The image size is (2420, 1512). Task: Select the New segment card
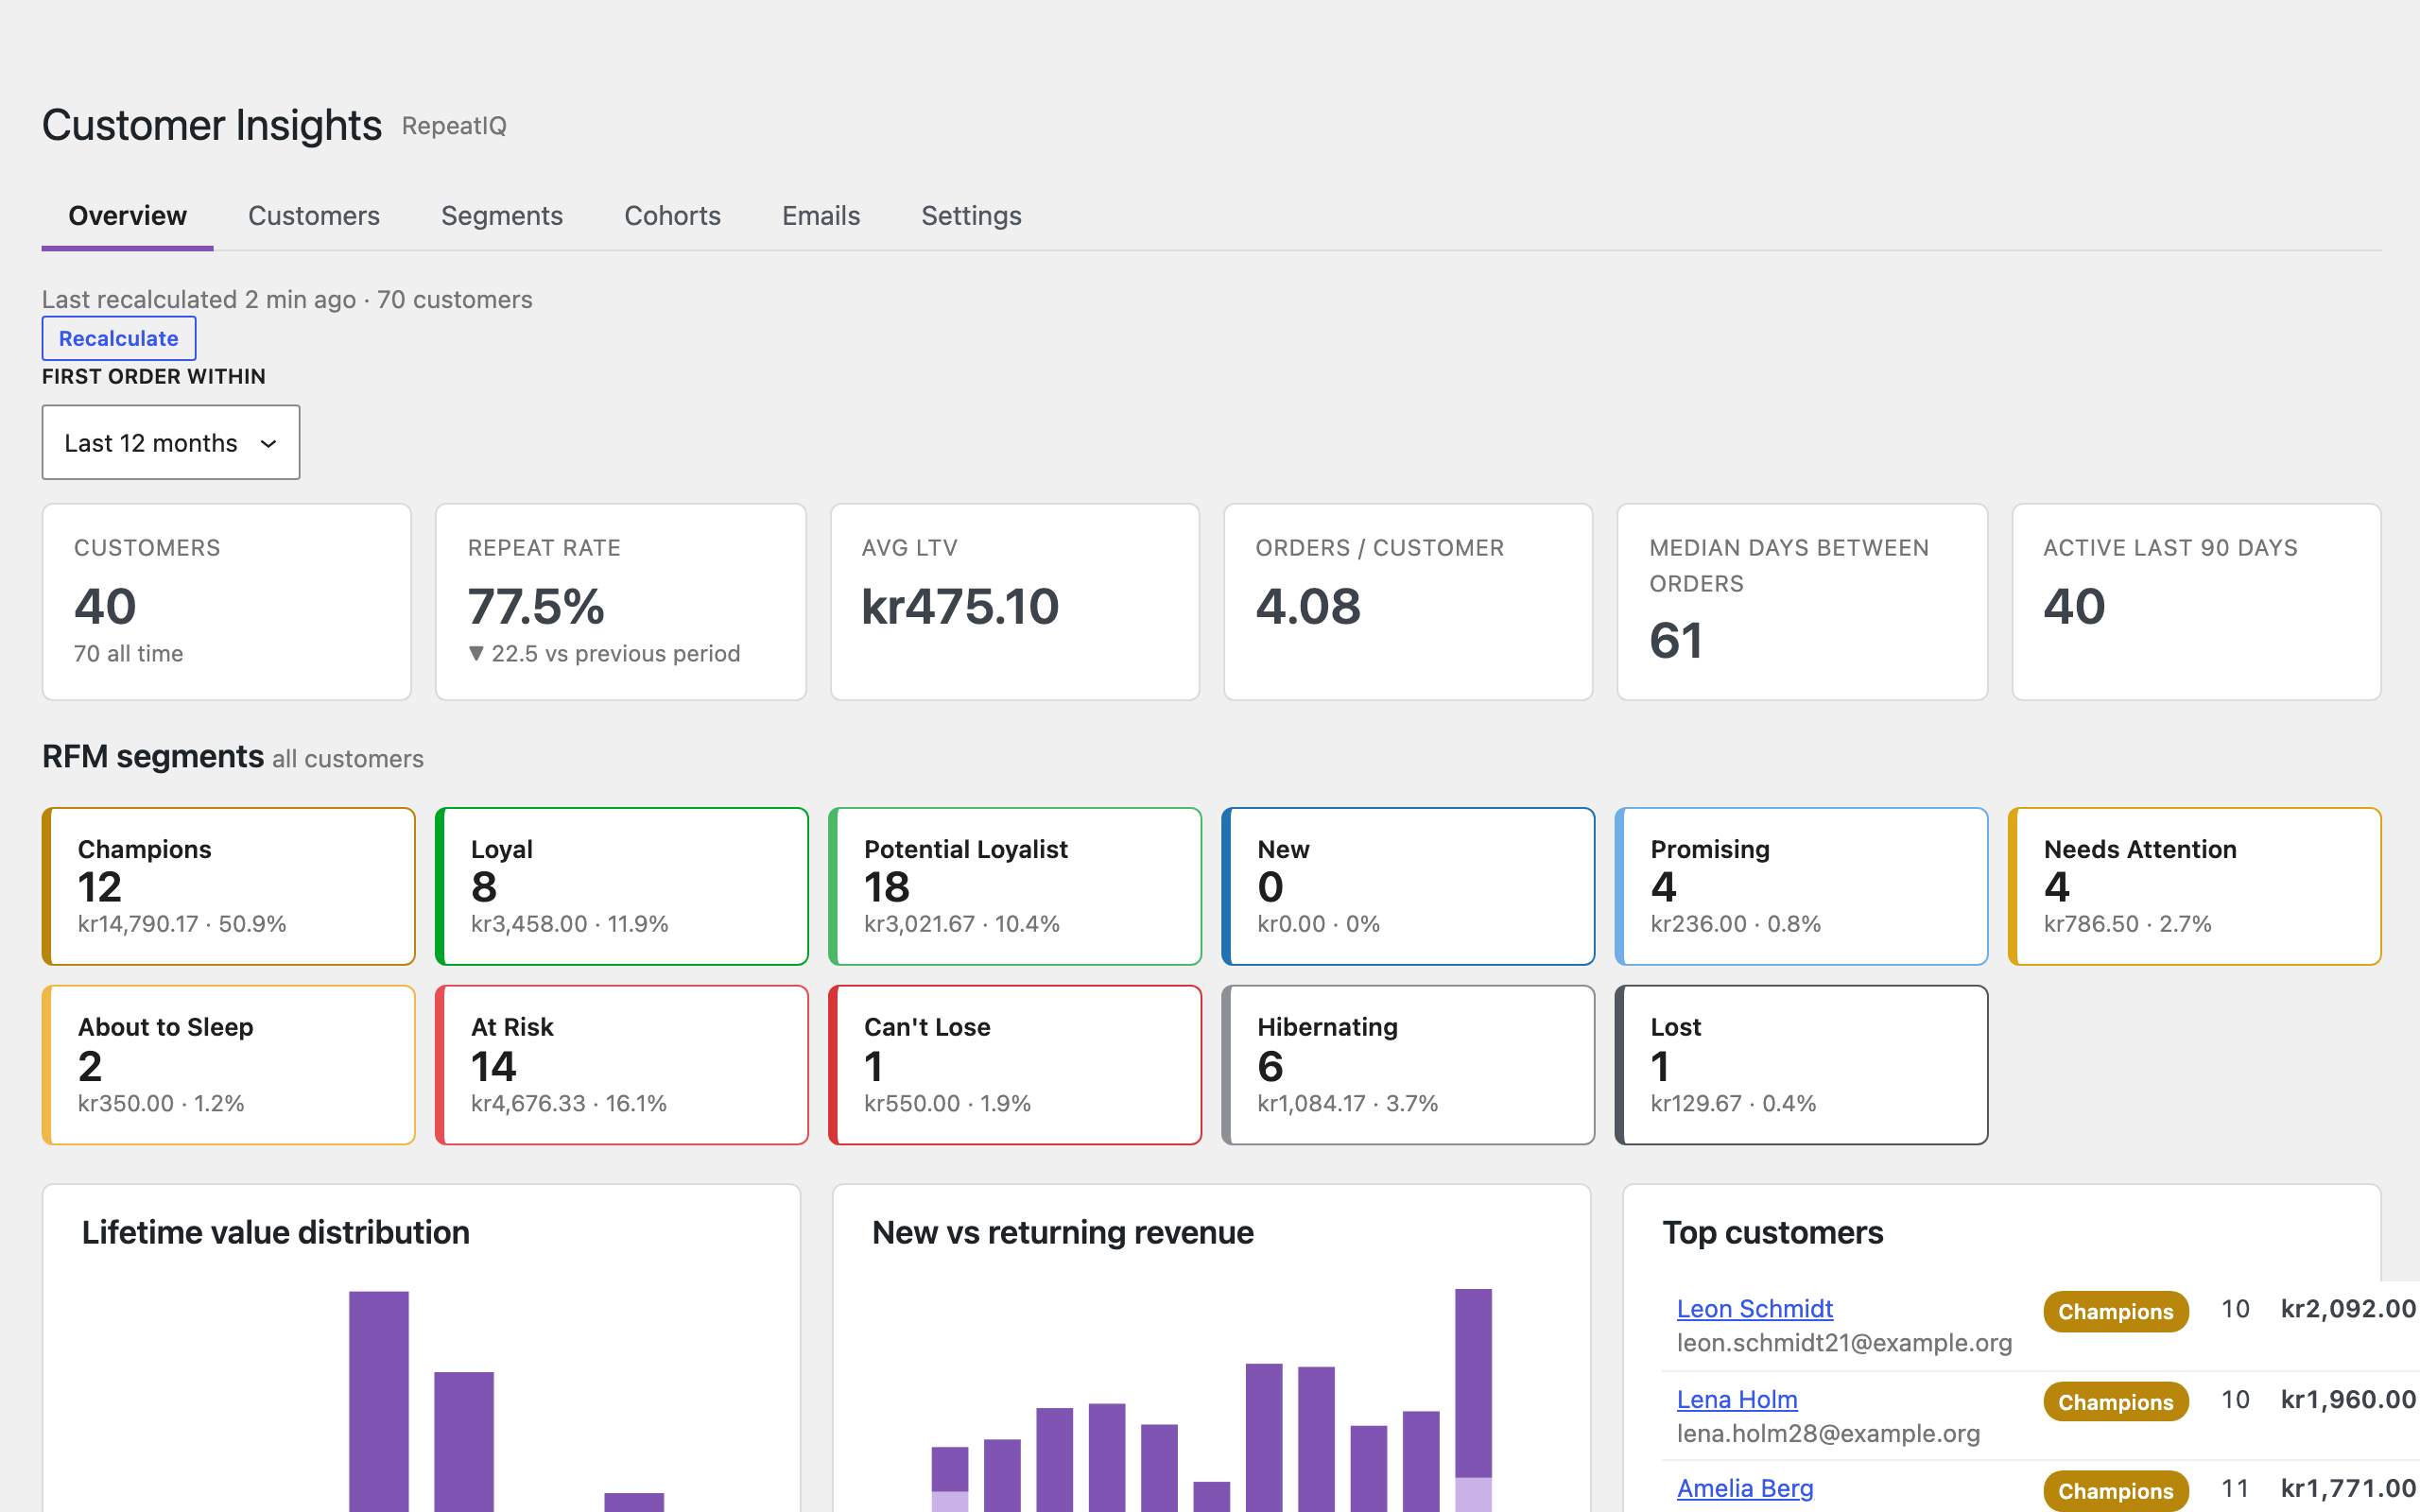point(1408,886)
